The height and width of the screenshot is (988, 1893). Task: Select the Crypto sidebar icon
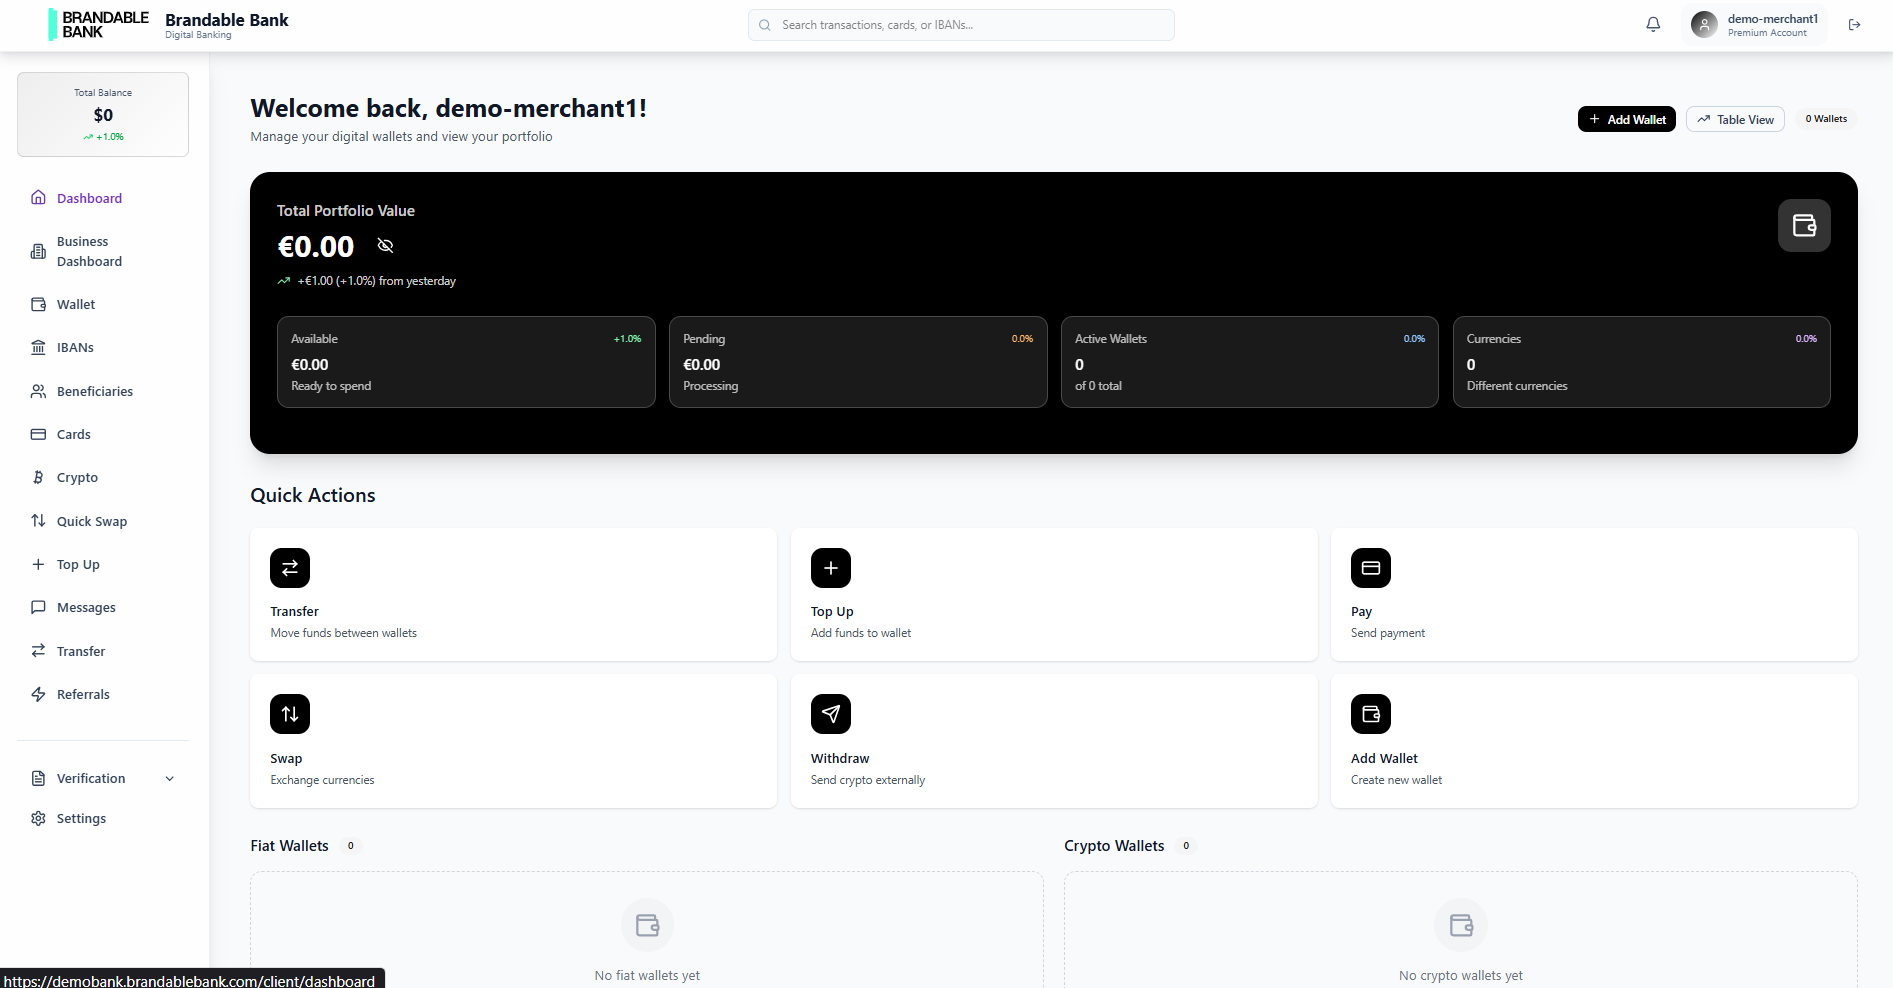[38, 477]
